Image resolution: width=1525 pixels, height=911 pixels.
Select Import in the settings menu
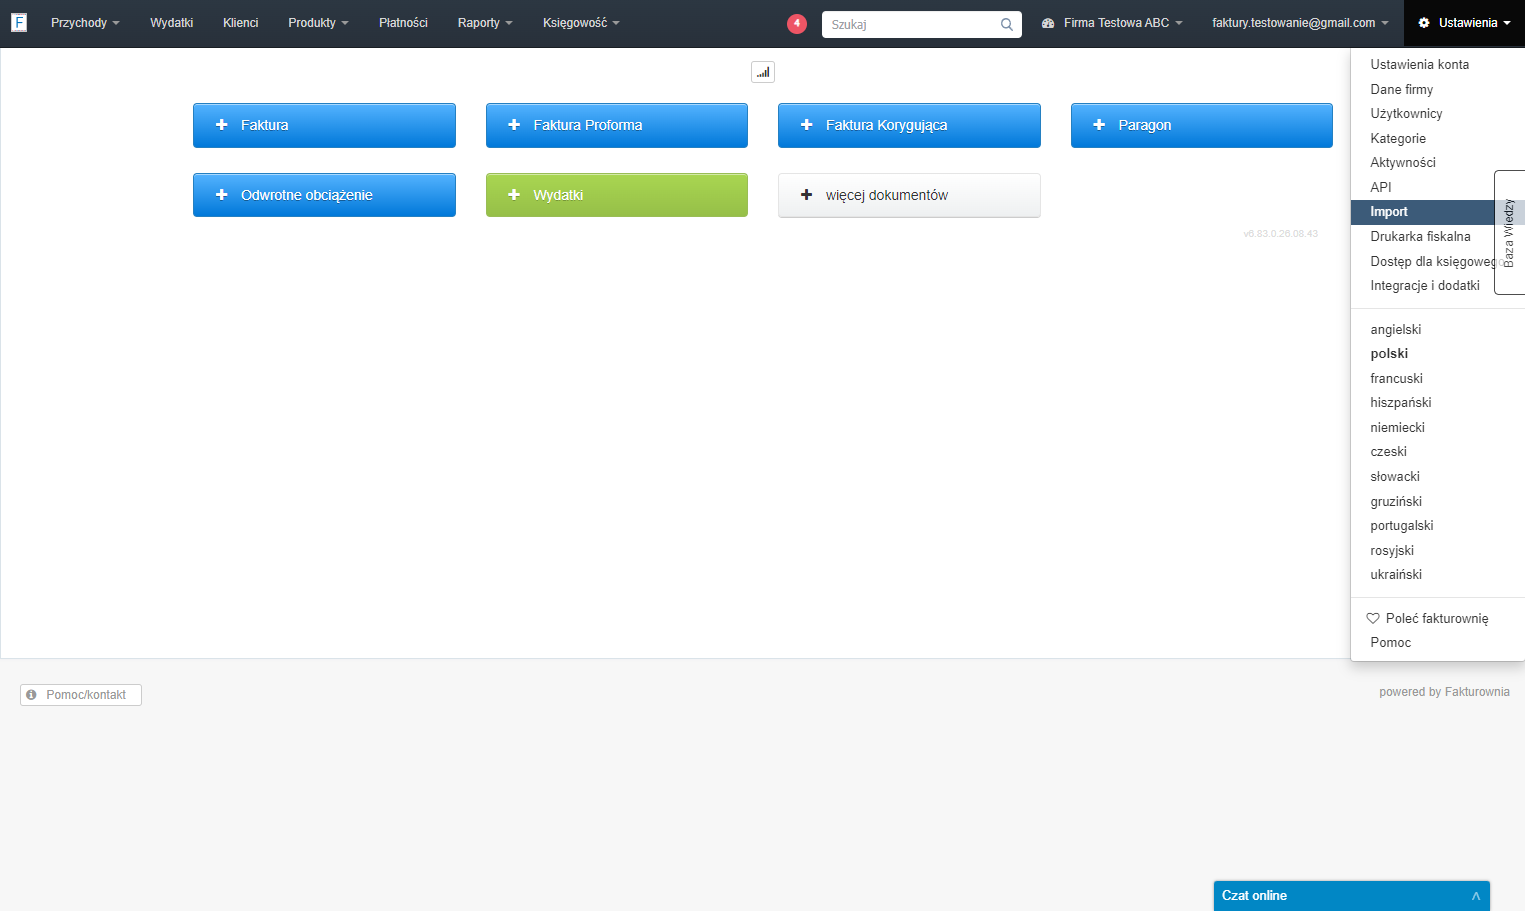click(x=1422, y=212)
